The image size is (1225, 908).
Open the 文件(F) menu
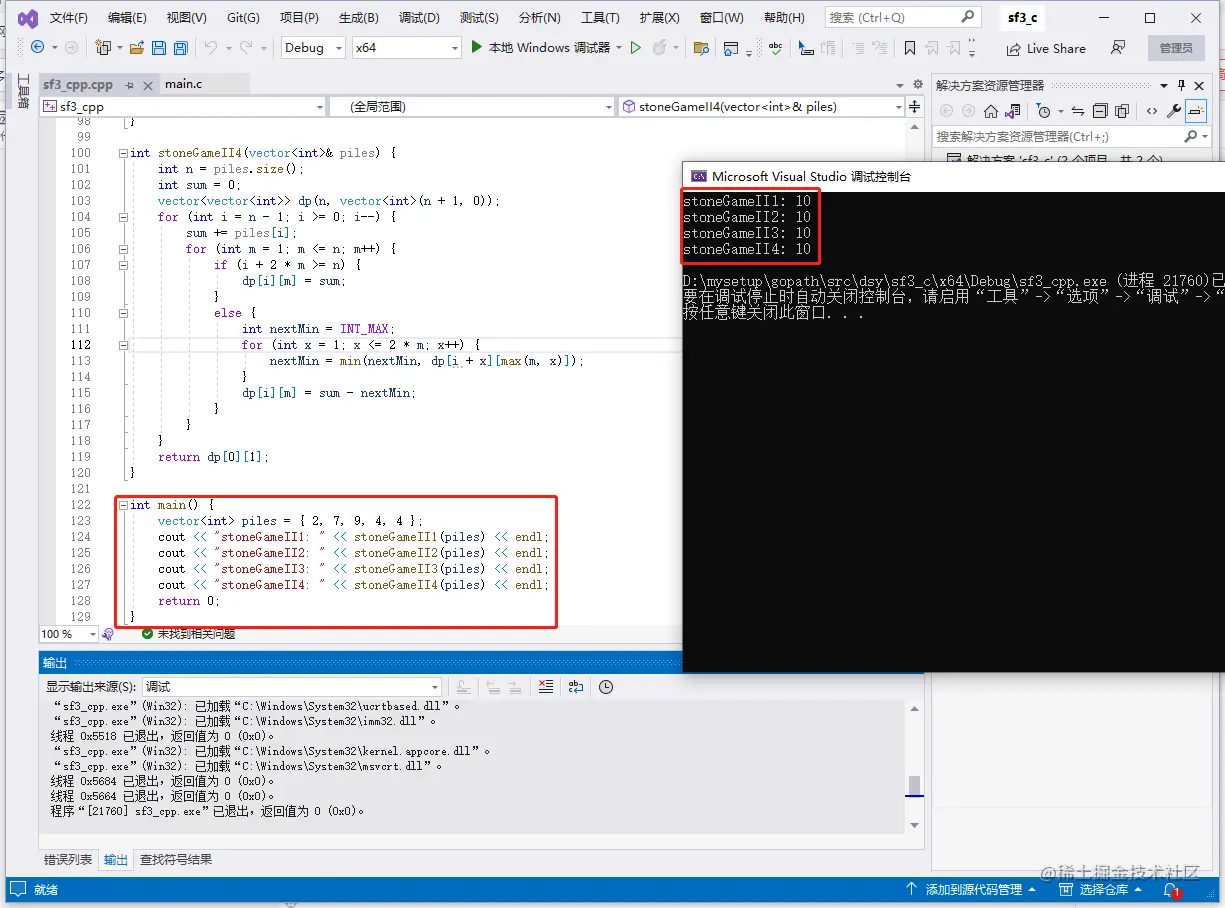68,18
